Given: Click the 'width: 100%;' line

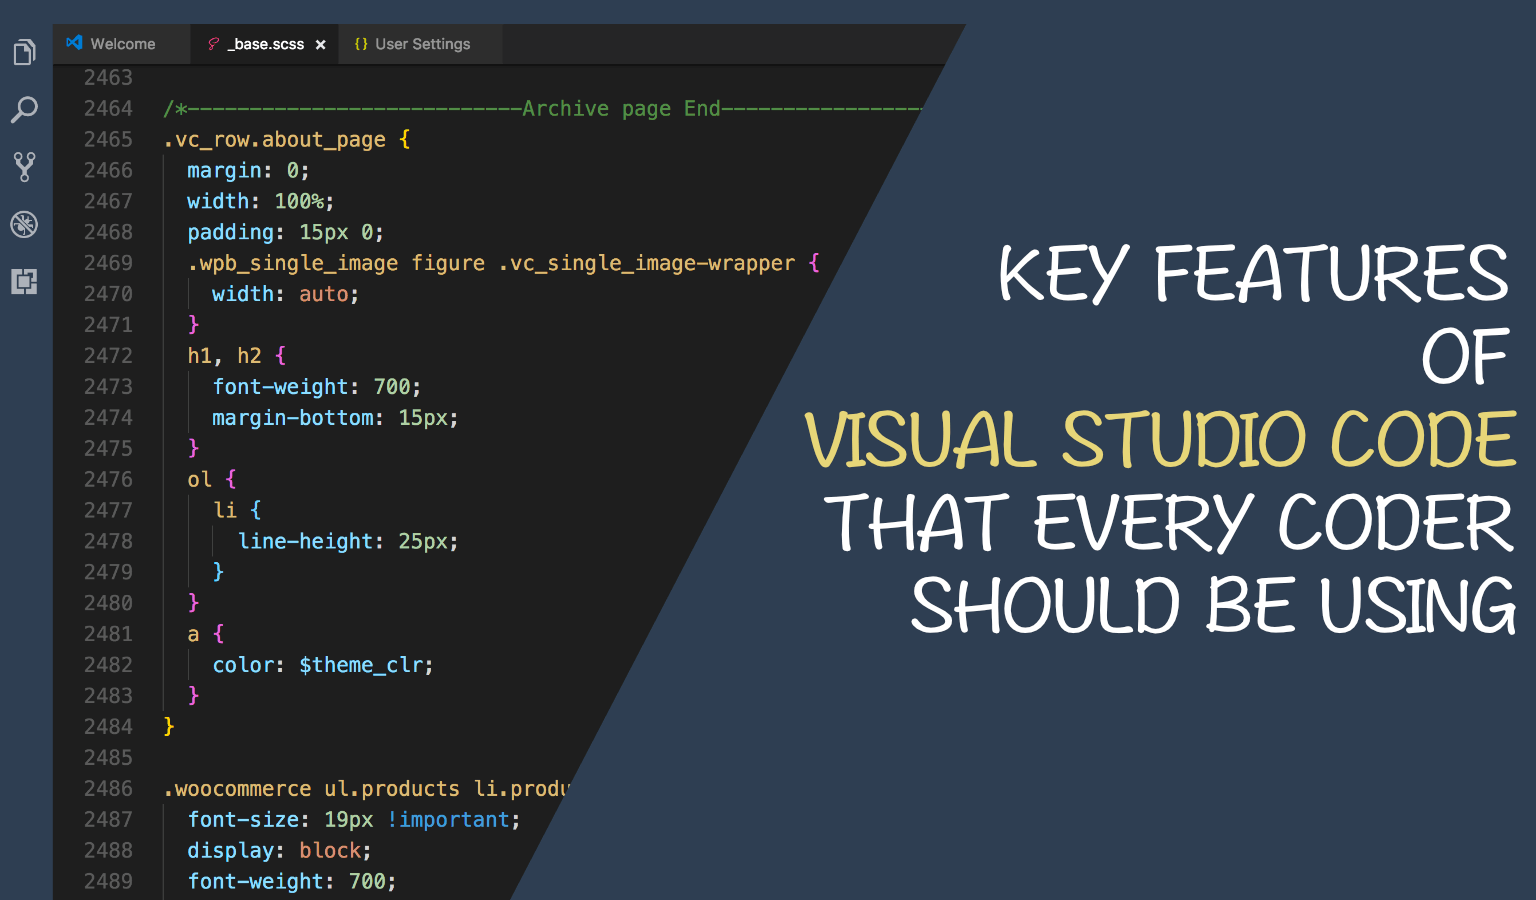Looking at the screenshot, I should (260, 202).
